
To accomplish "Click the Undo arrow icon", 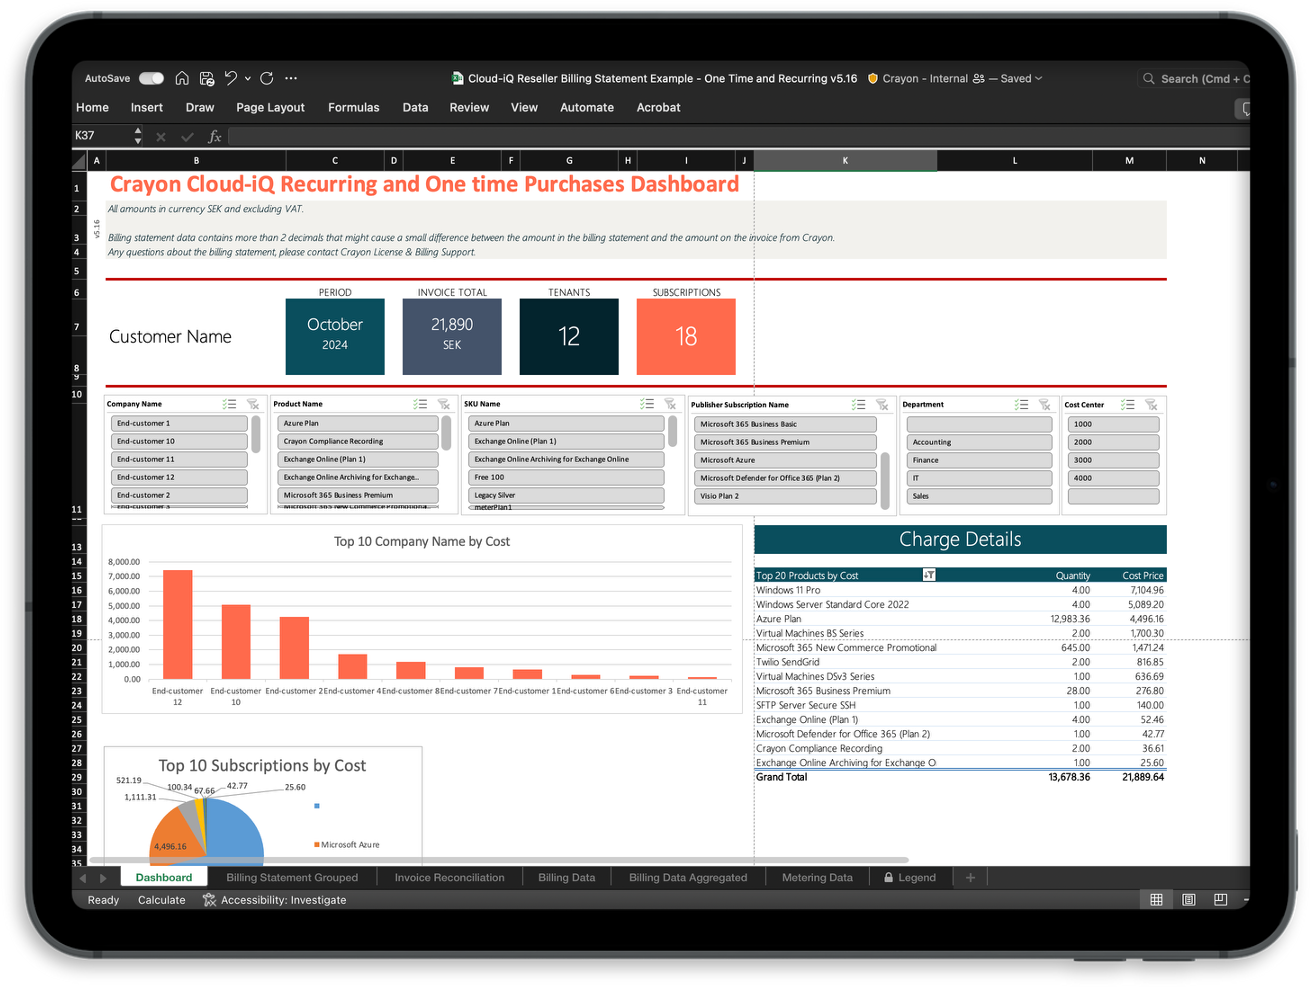I will click(x=231, y=78).
